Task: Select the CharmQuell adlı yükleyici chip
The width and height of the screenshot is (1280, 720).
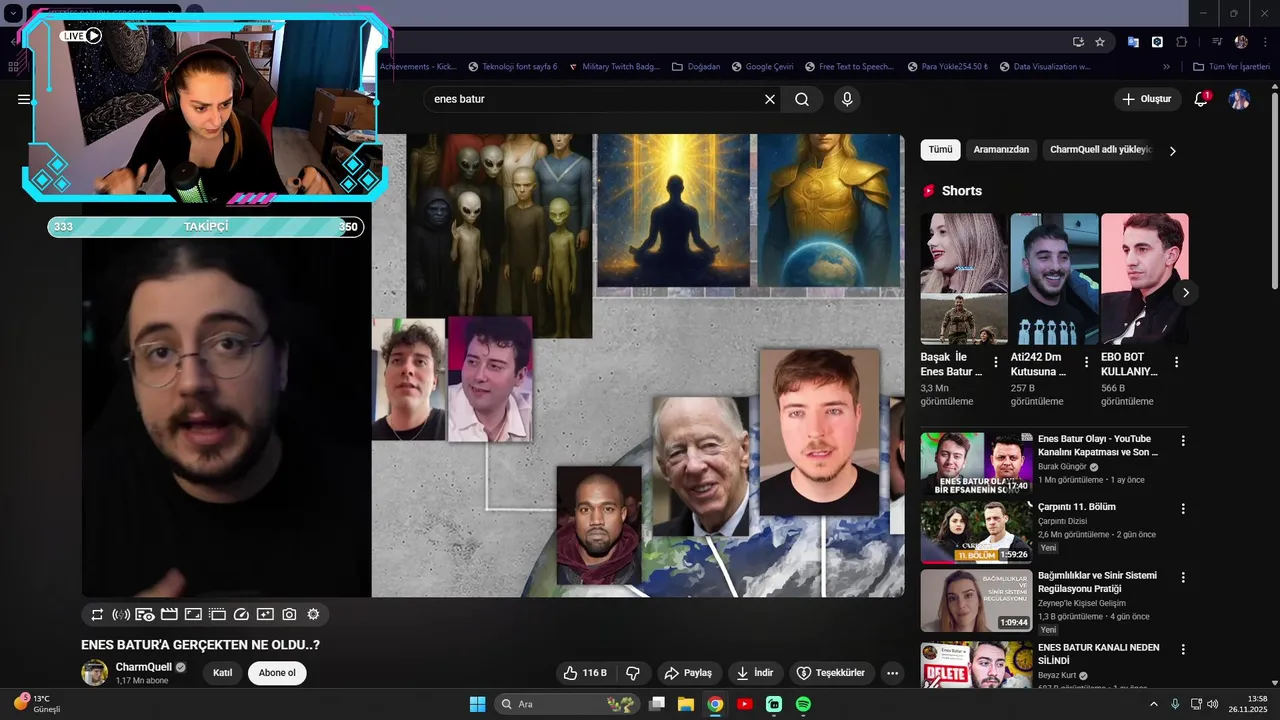Action: 1100,150
